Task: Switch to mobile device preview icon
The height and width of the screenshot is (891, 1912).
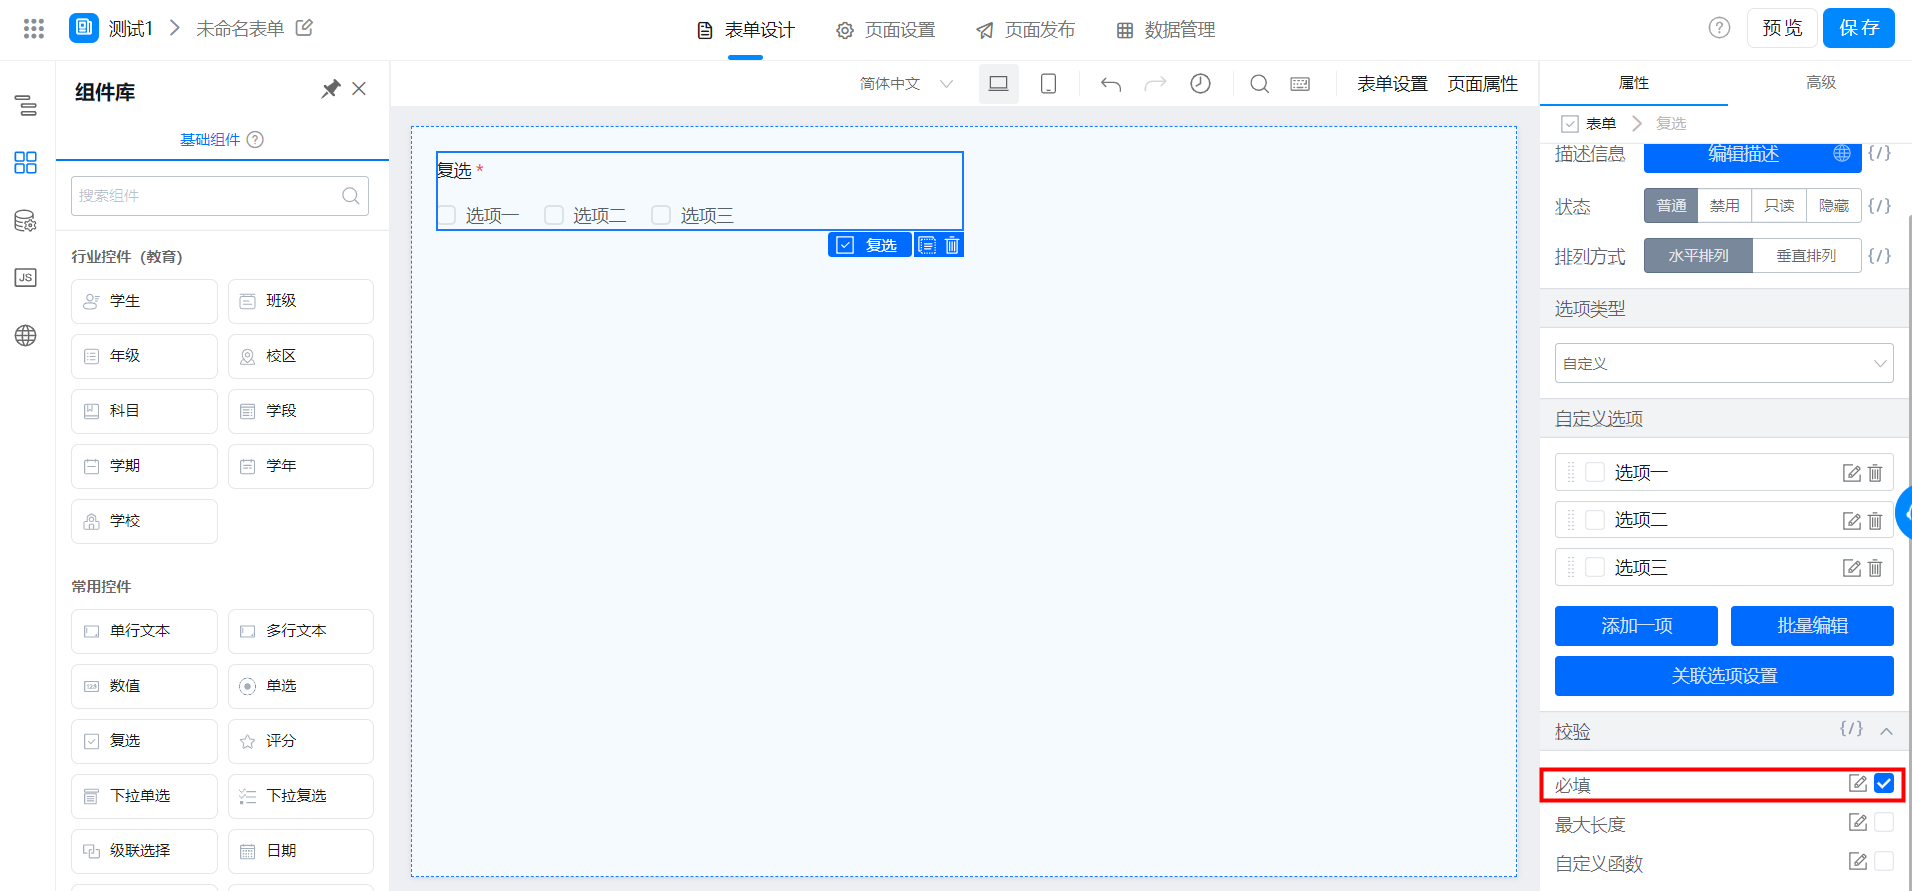Action: (x=1048, y=84)
